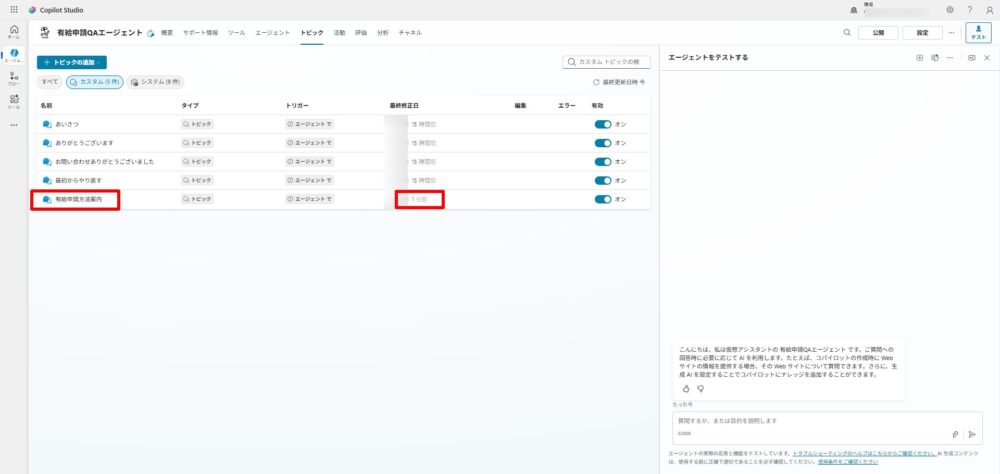Viewport: 1000px width, 474px height.
Task: Select the システム filter tab
Action: (x=155, y=81)
